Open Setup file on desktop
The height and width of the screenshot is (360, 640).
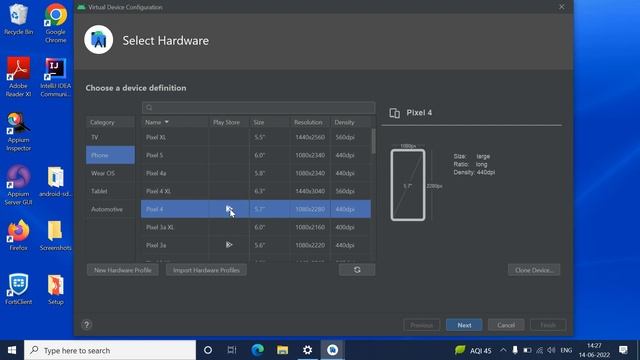point(56,289)
